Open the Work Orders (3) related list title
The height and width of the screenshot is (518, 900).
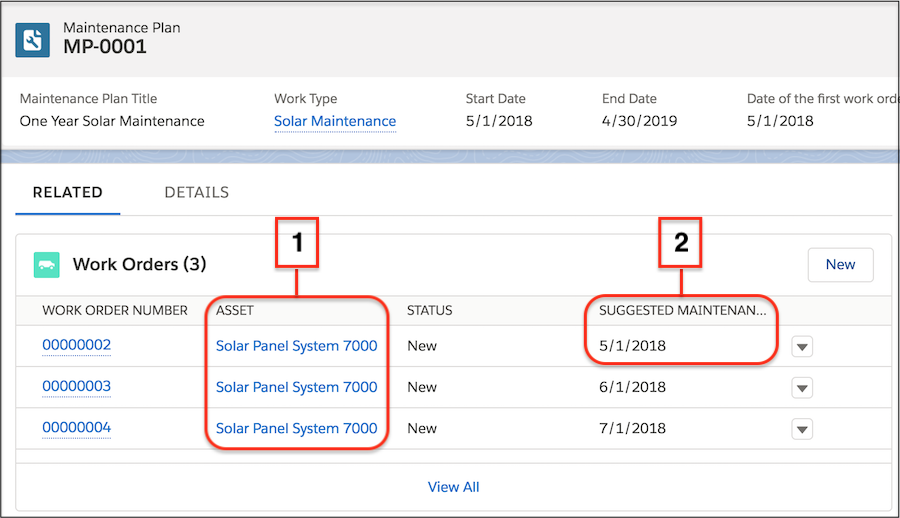[x=139, y=264]
